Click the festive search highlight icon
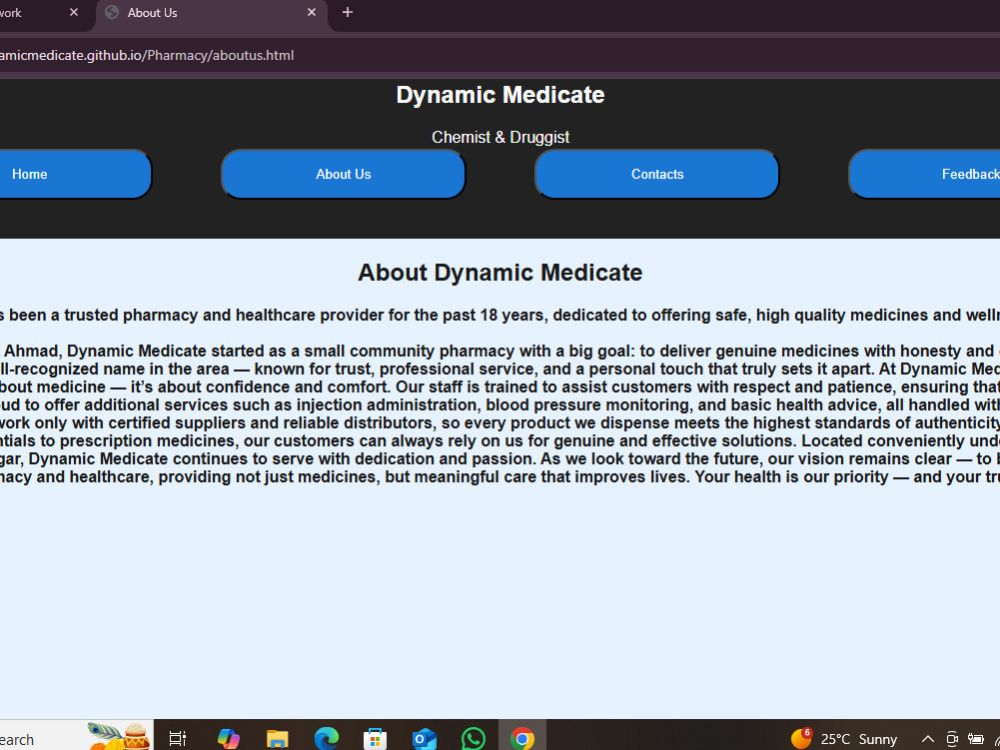The image size is (1000, 750). coord(119,735)
